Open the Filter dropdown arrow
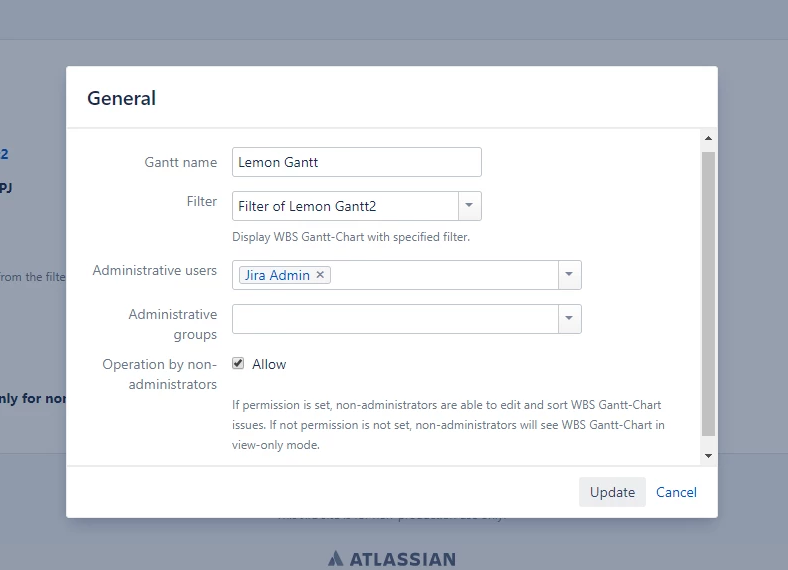Screen dimensions: 788x570 click(x=469, y=206)
